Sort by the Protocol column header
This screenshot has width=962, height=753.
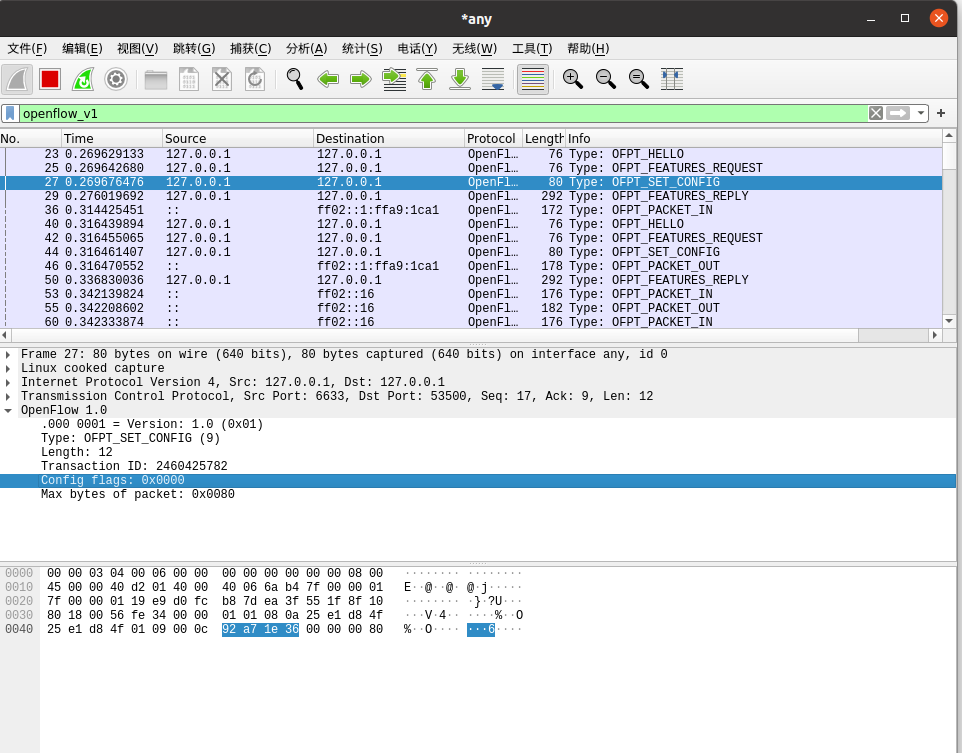coord(494,139)
